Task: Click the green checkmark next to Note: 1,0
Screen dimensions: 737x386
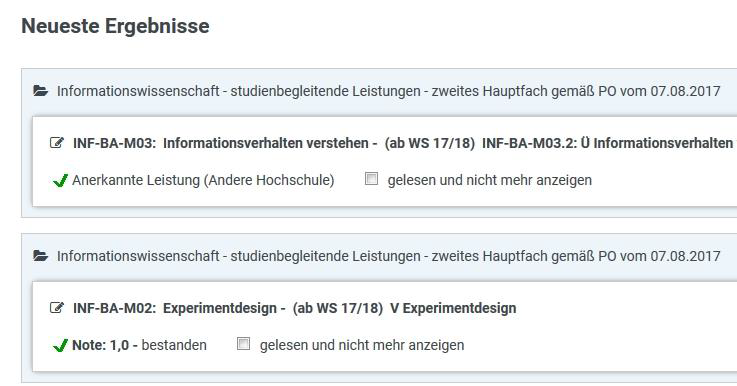Action: [x=60, y=345]
